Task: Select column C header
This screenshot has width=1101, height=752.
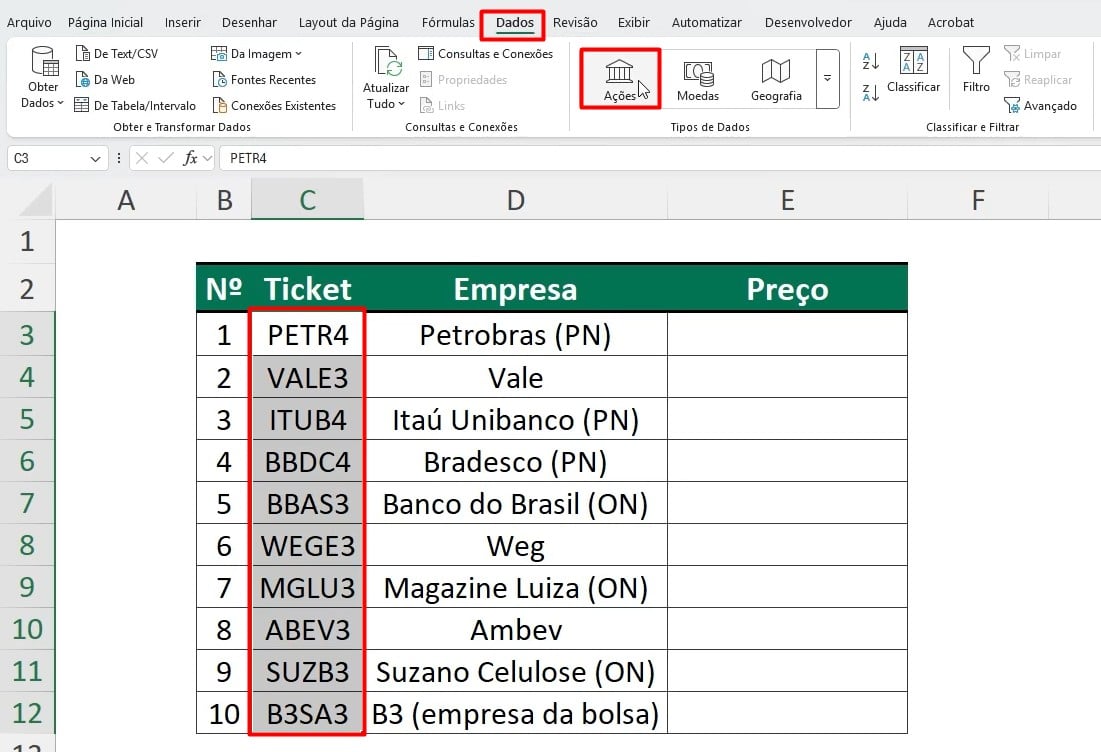Action: 308,200
